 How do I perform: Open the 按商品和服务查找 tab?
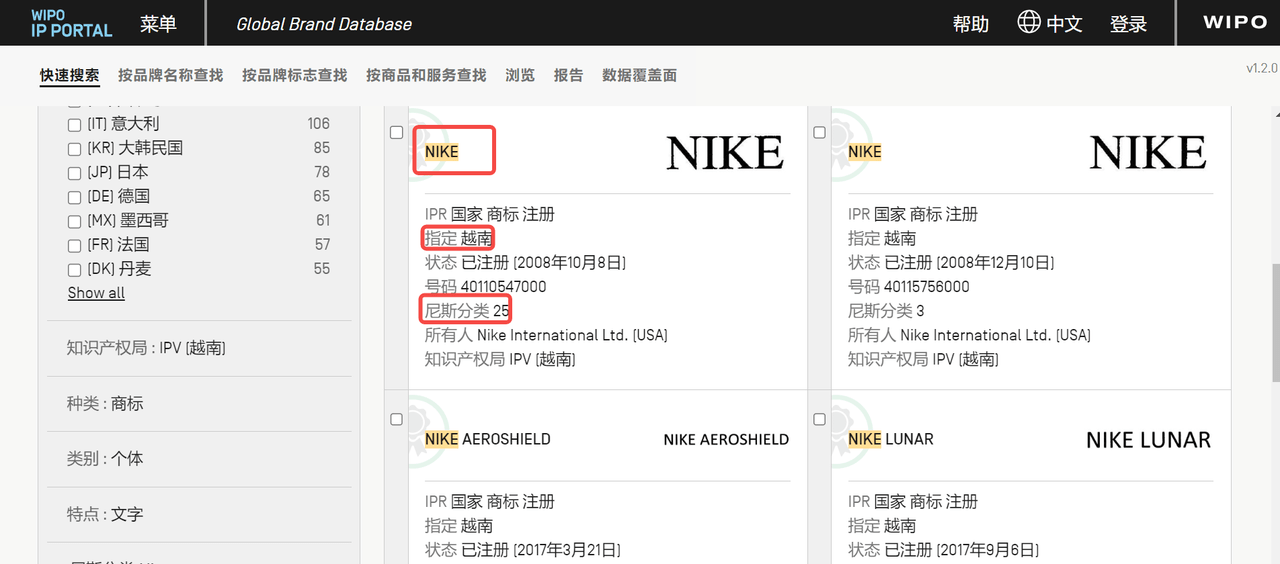tap(426, 75)
